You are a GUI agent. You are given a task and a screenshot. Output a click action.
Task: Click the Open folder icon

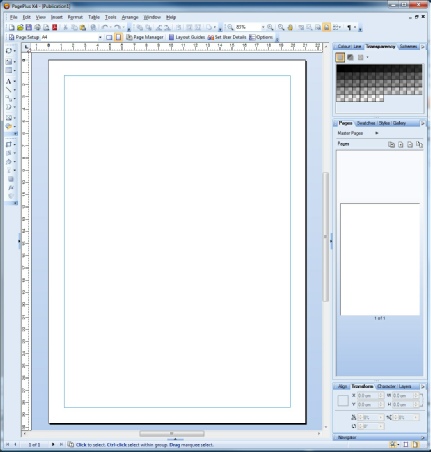click(20, 27)
